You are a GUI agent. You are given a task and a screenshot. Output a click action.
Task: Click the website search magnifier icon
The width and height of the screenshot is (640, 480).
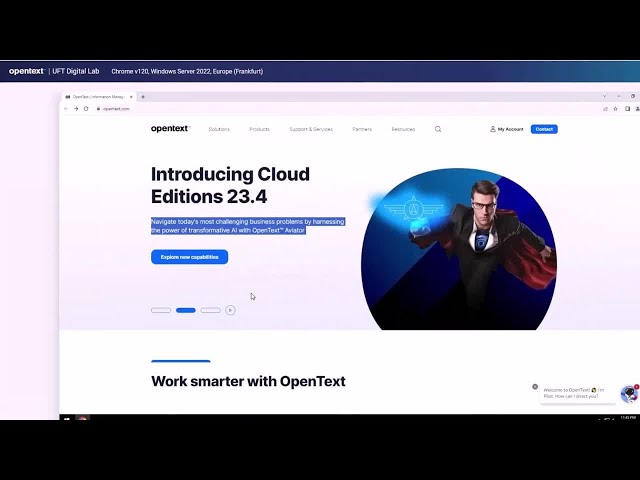(438, 129)
